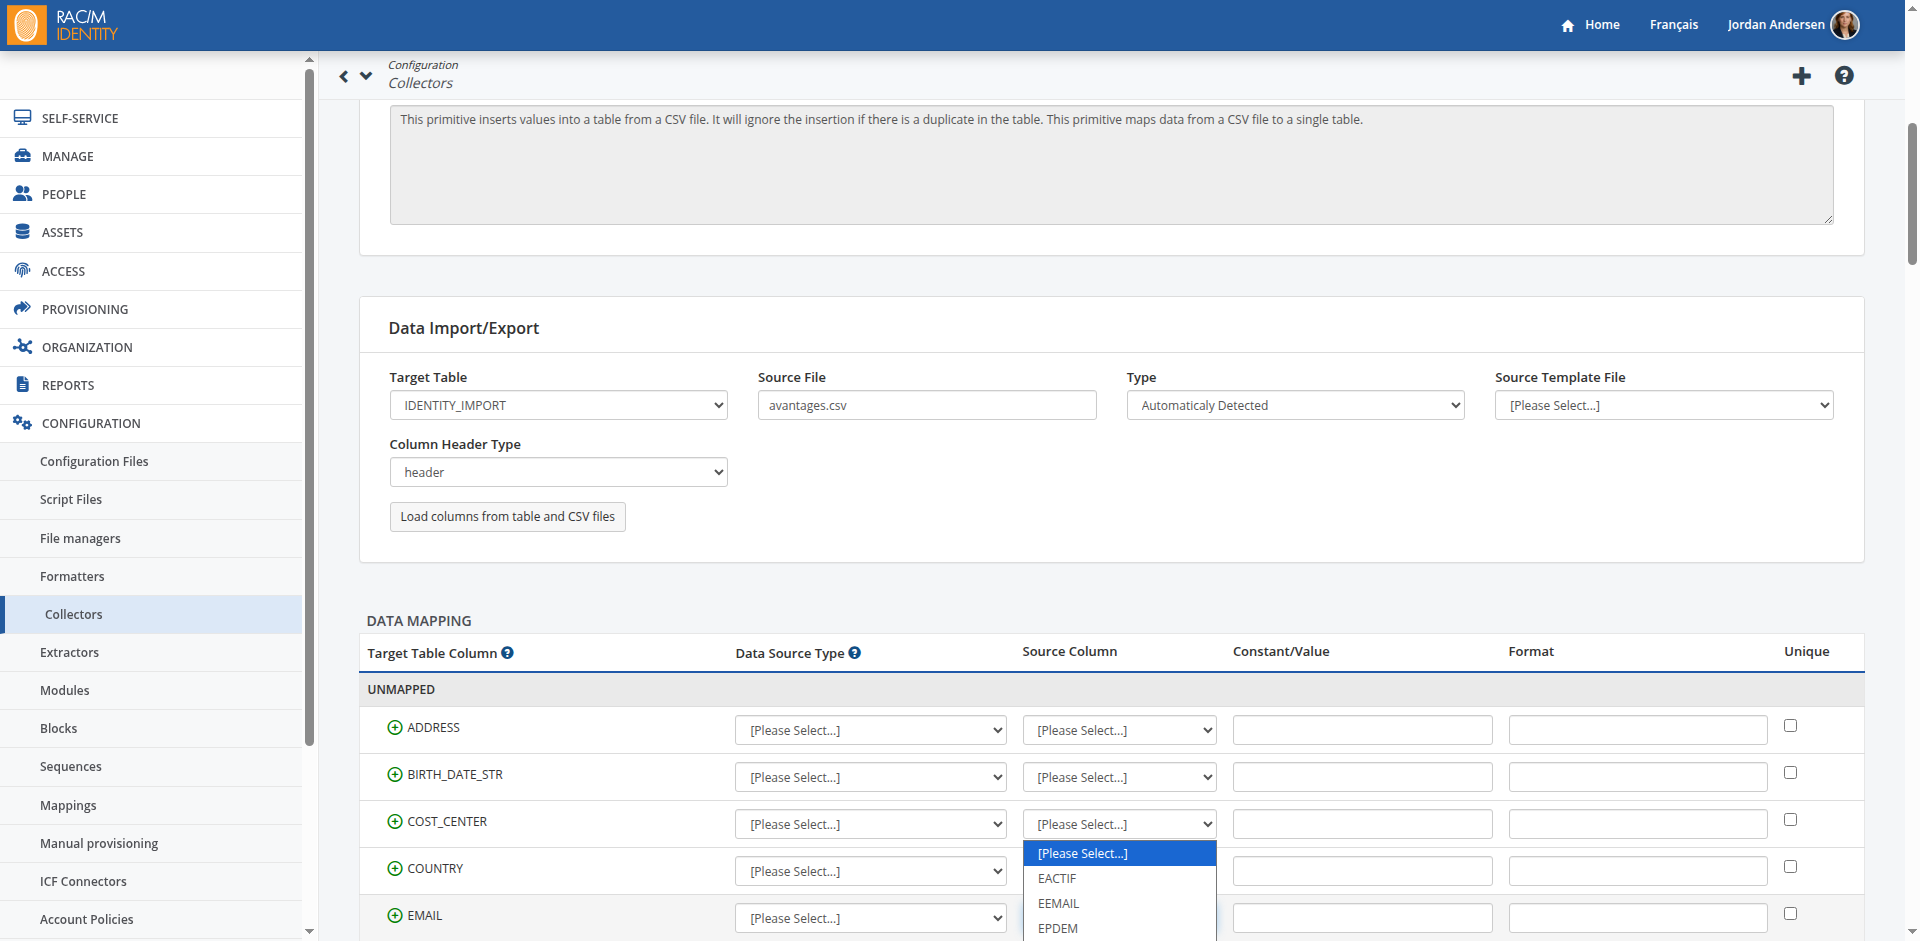Click the RAC/M Identity logo
1920x941 pixels.
pyautogui.click(x=63, y=25)
